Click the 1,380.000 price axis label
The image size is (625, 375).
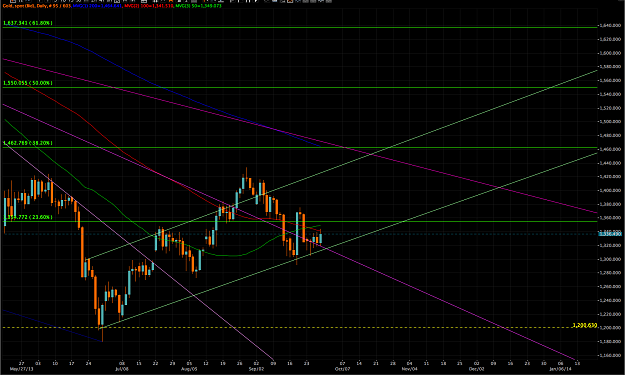[x=610, y=204]
